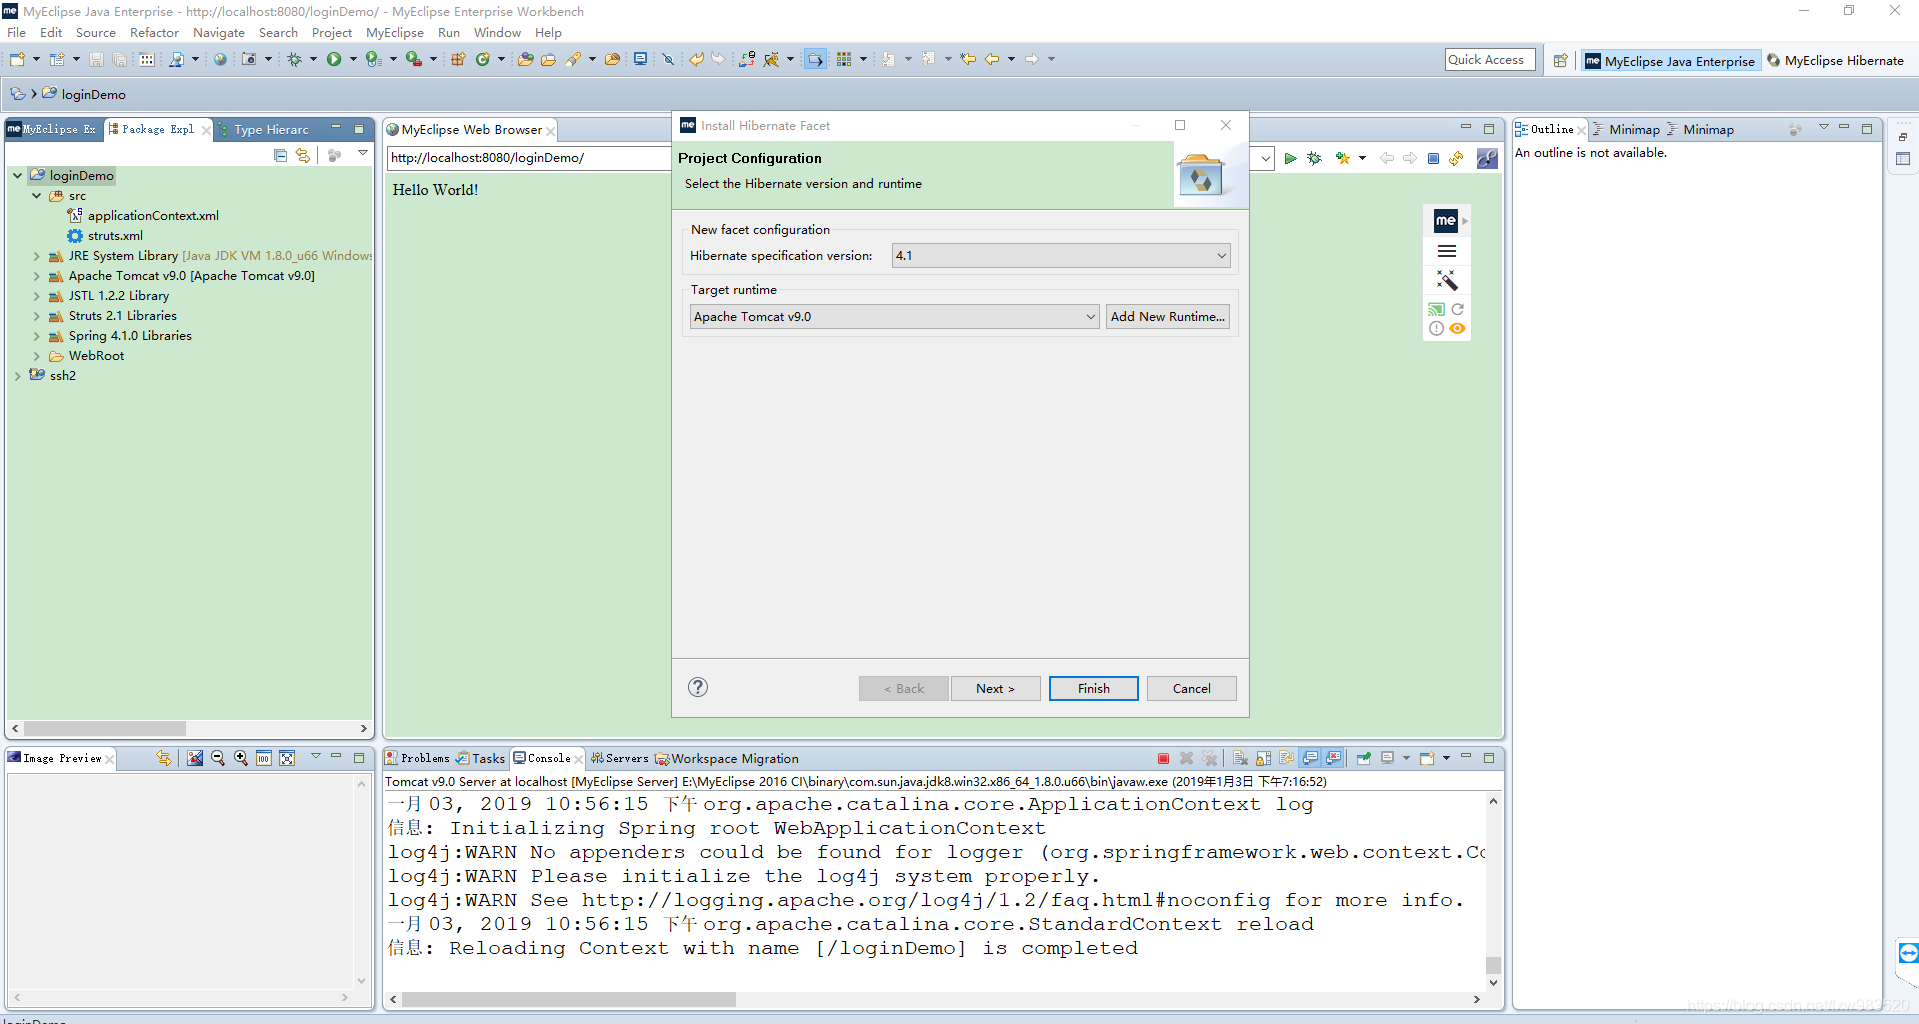Open the Refactor menu
The width and height of the screenshot is (1919, 1024).
[154, 33]
